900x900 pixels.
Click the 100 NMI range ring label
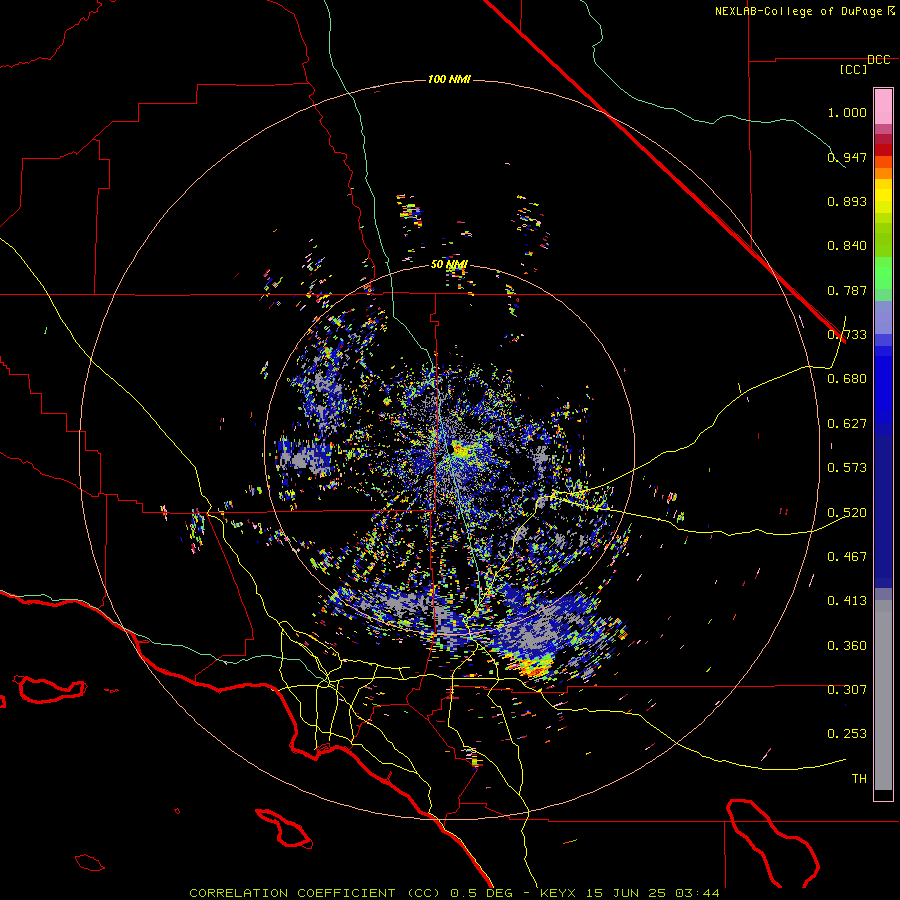[449, 79]
